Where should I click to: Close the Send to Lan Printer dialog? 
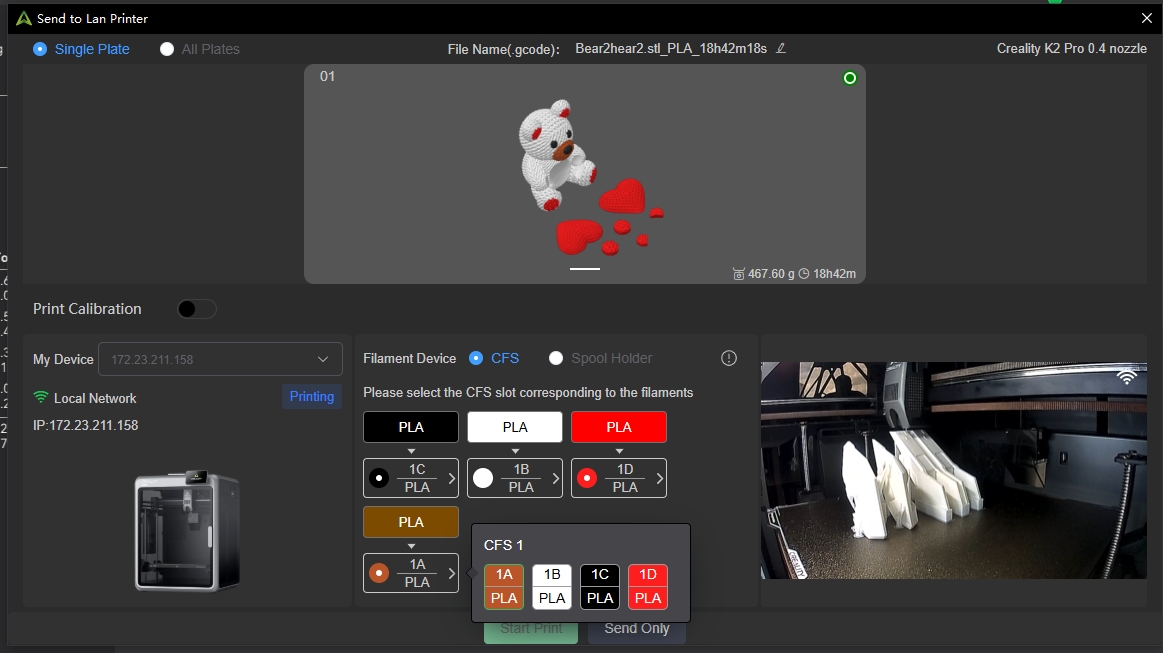1146,18
